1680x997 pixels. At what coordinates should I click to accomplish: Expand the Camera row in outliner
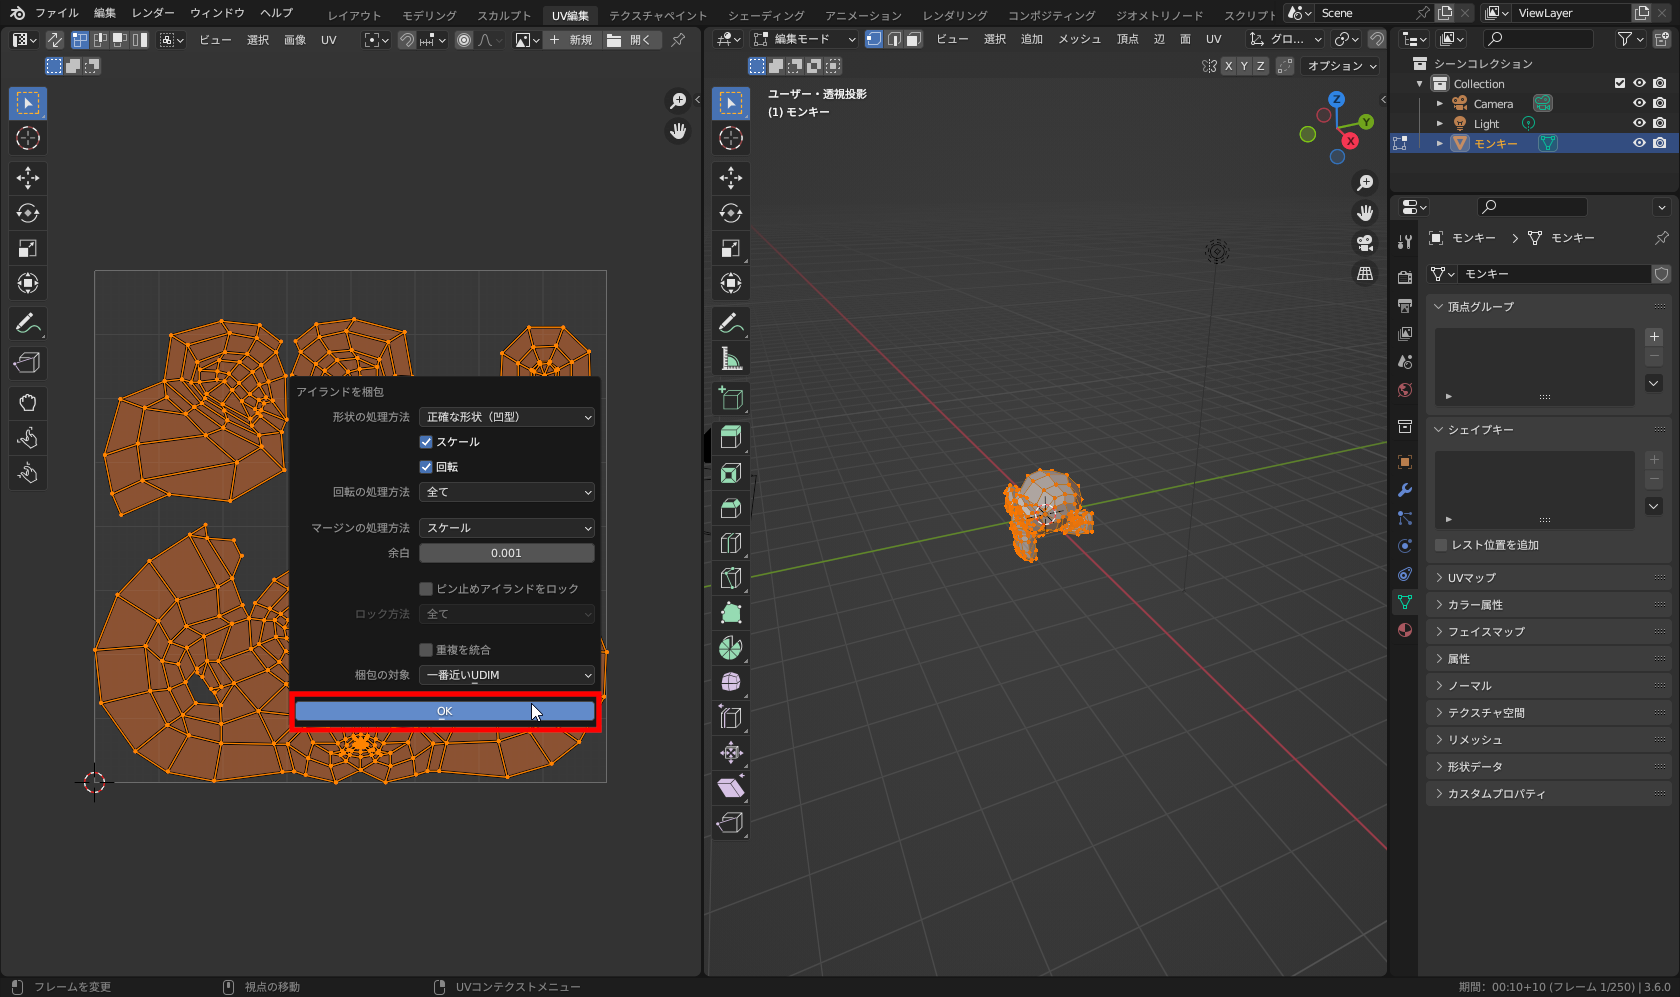1440,104
